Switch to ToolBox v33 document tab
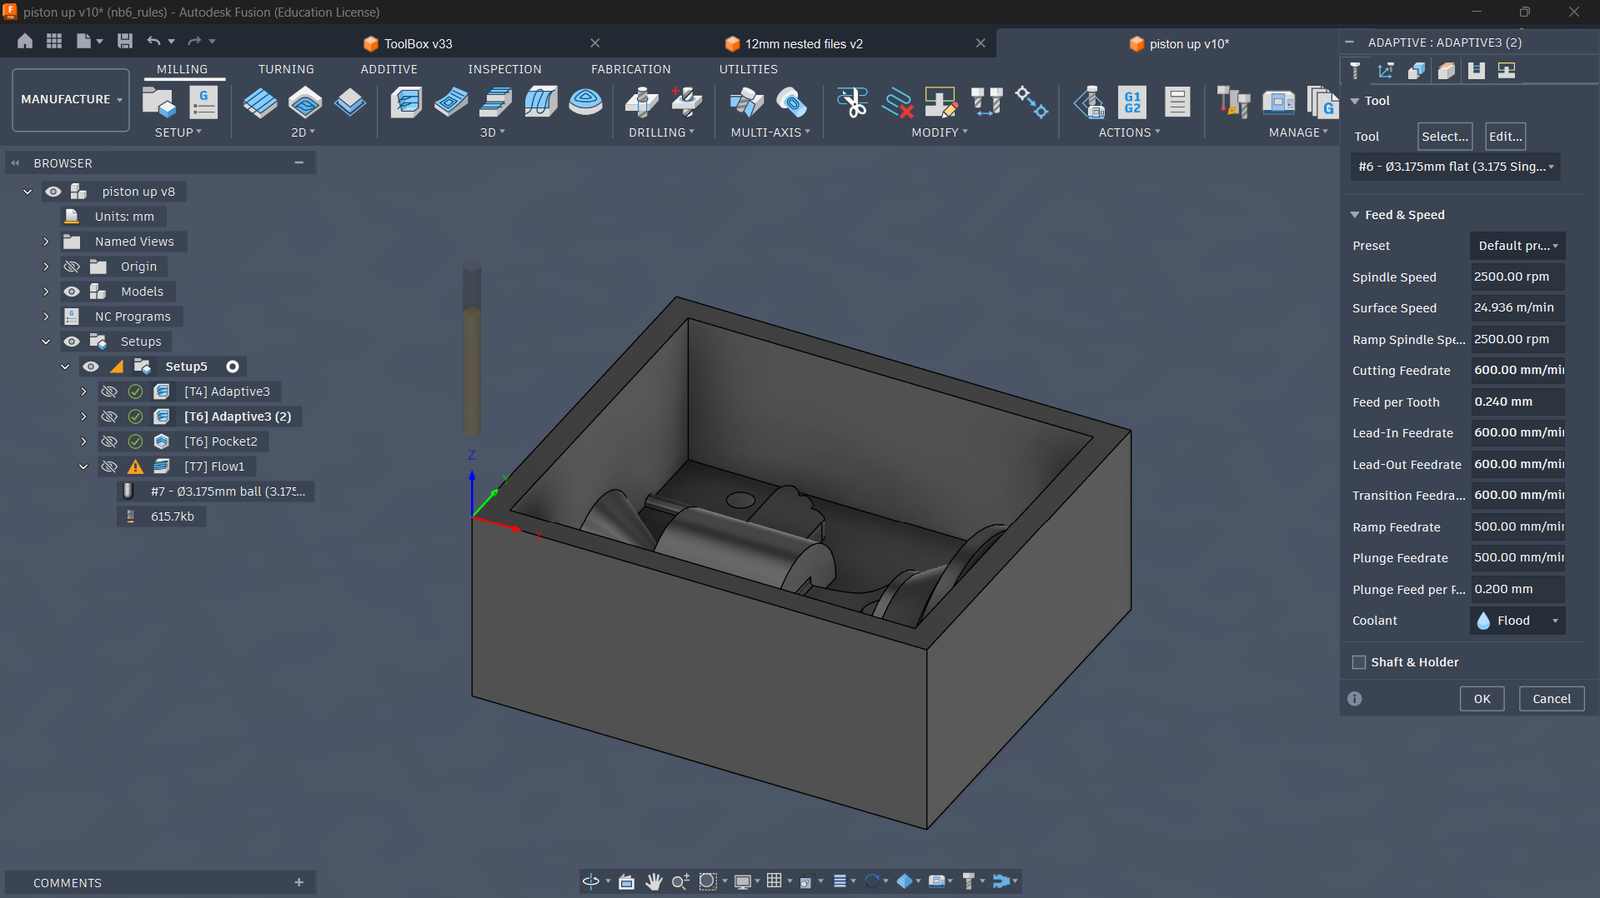Screen dimensions: 1600x898 pyautogui.click(x=418, y=43)
